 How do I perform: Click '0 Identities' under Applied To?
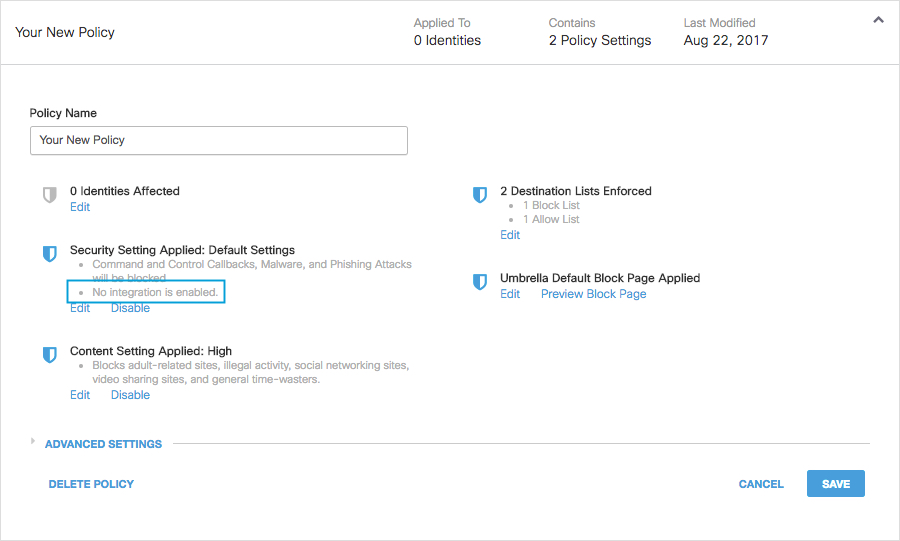point(447,41)
